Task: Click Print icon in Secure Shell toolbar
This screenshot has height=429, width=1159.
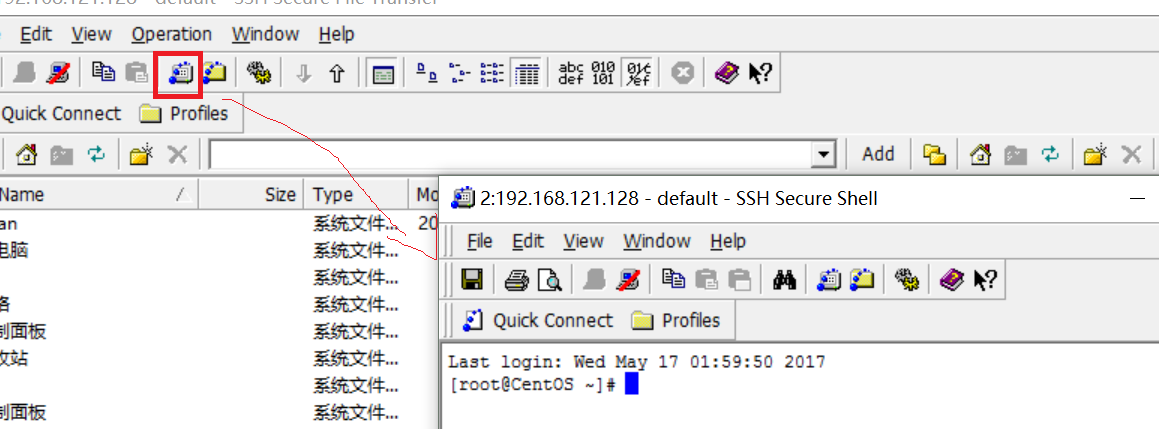Action: (x=517, y=280)
